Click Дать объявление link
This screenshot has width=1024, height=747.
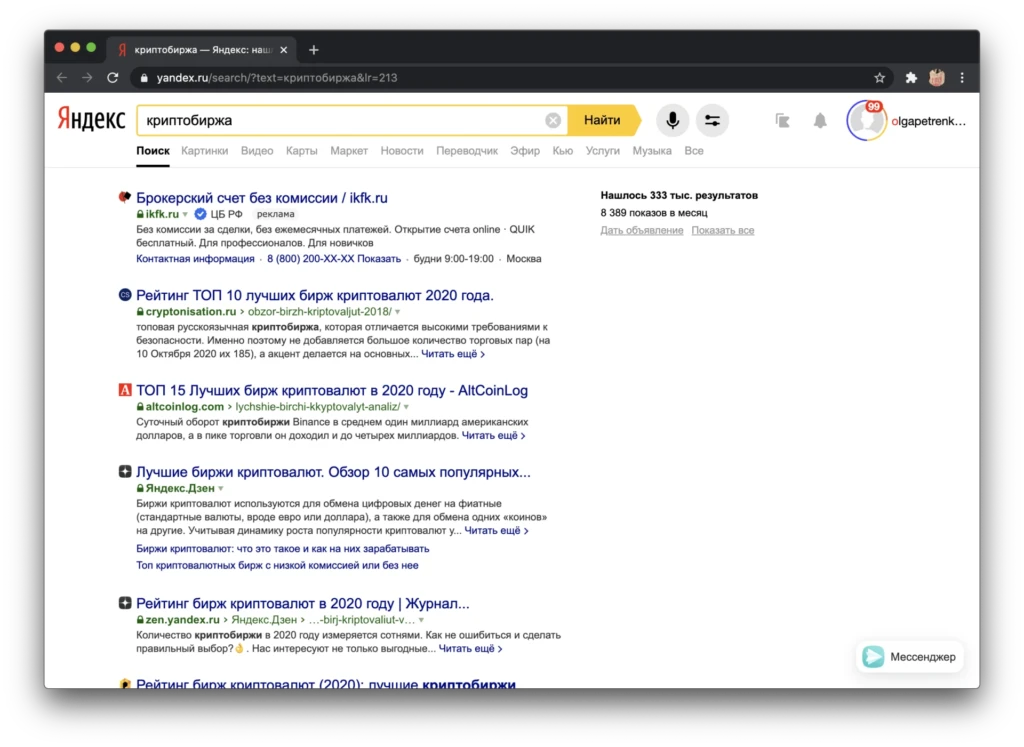(641, 230)
